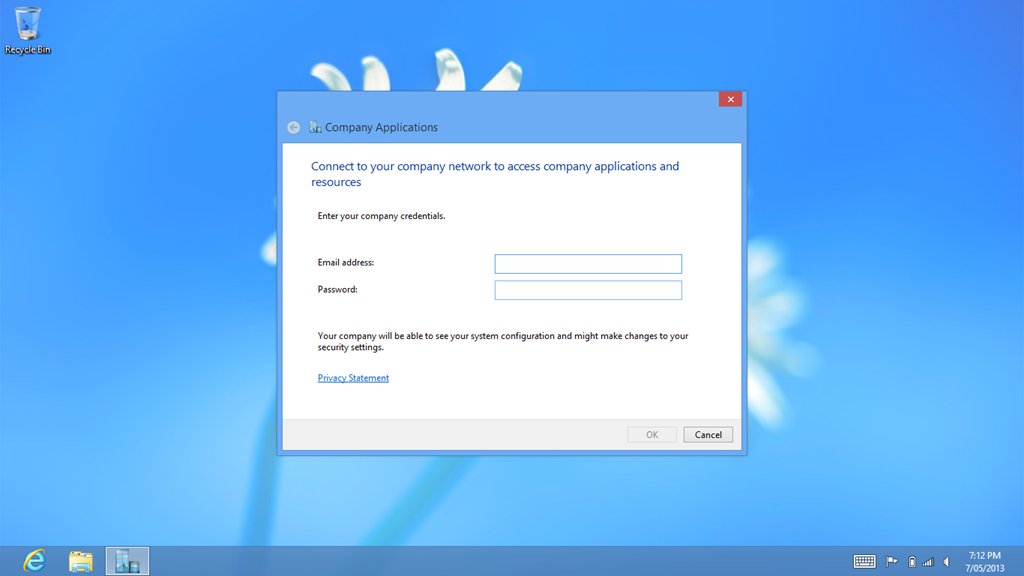1024x576 pixels.
Task: Open the taskbar clock showing 7:12 PM
Action: (x=984, y=561)
